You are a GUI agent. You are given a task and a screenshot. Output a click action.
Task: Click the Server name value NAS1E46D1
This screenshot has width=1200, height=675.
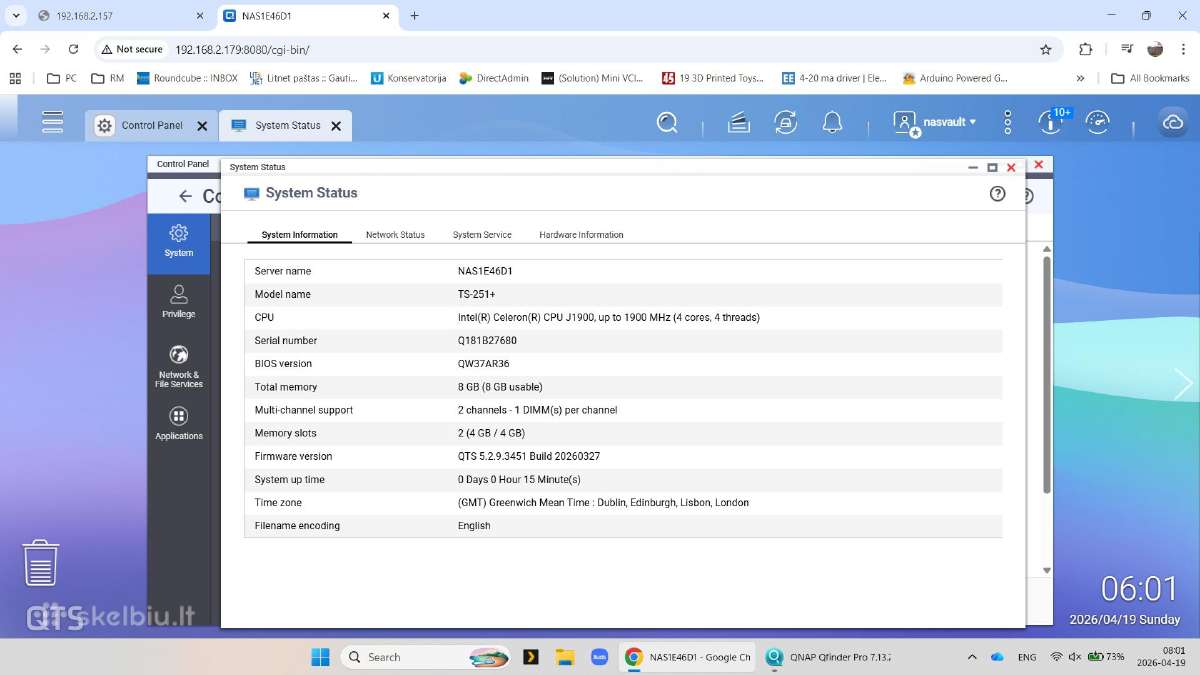(x=485, y=271)
